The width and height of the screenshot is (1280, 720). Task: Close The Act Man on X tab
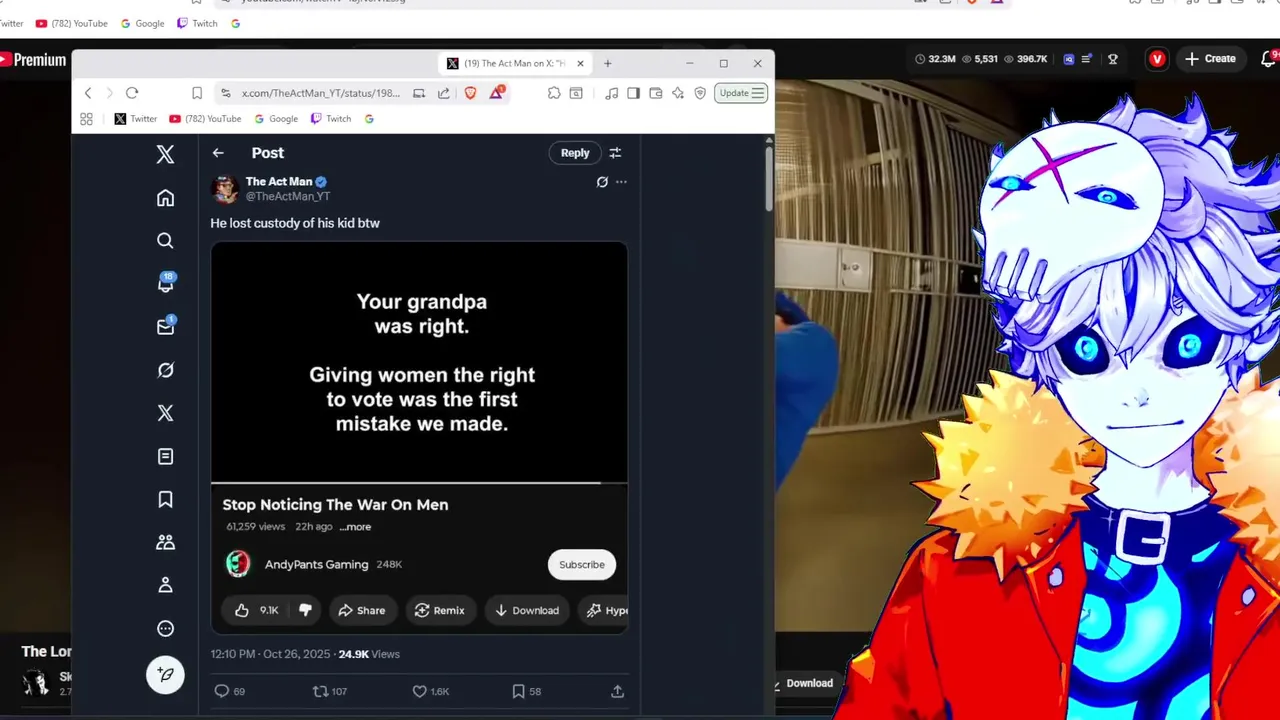coord(580,63)
